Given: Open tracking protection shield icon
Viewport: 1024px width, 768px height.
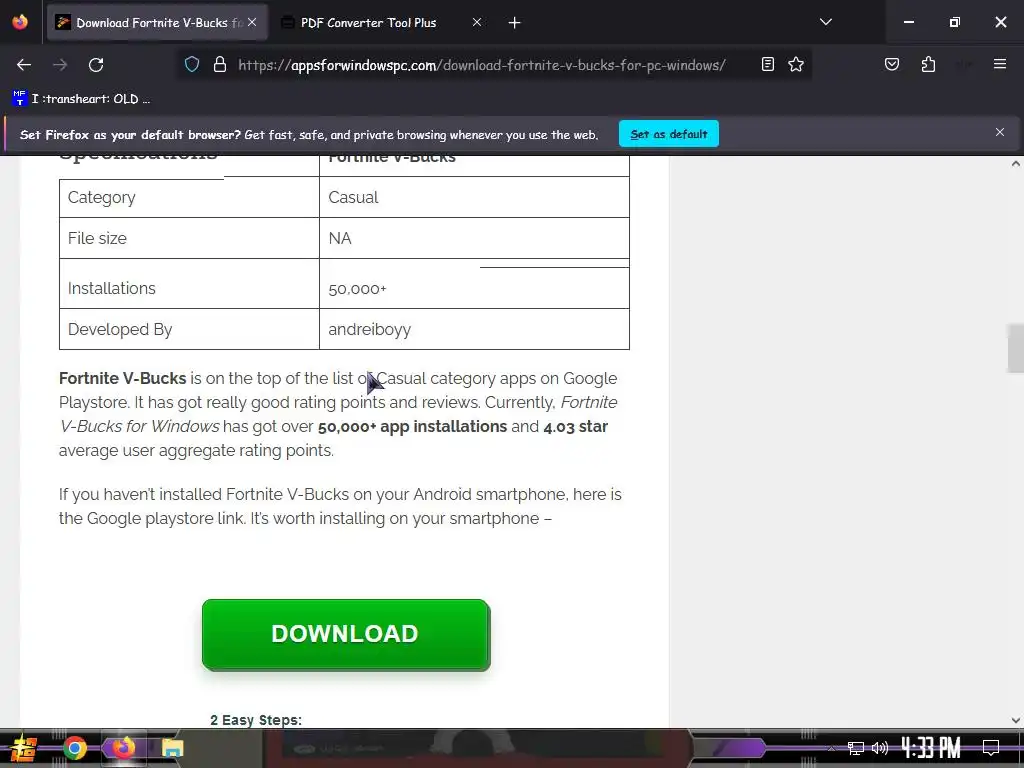Looking at the screenshot, I should [191, 65].
